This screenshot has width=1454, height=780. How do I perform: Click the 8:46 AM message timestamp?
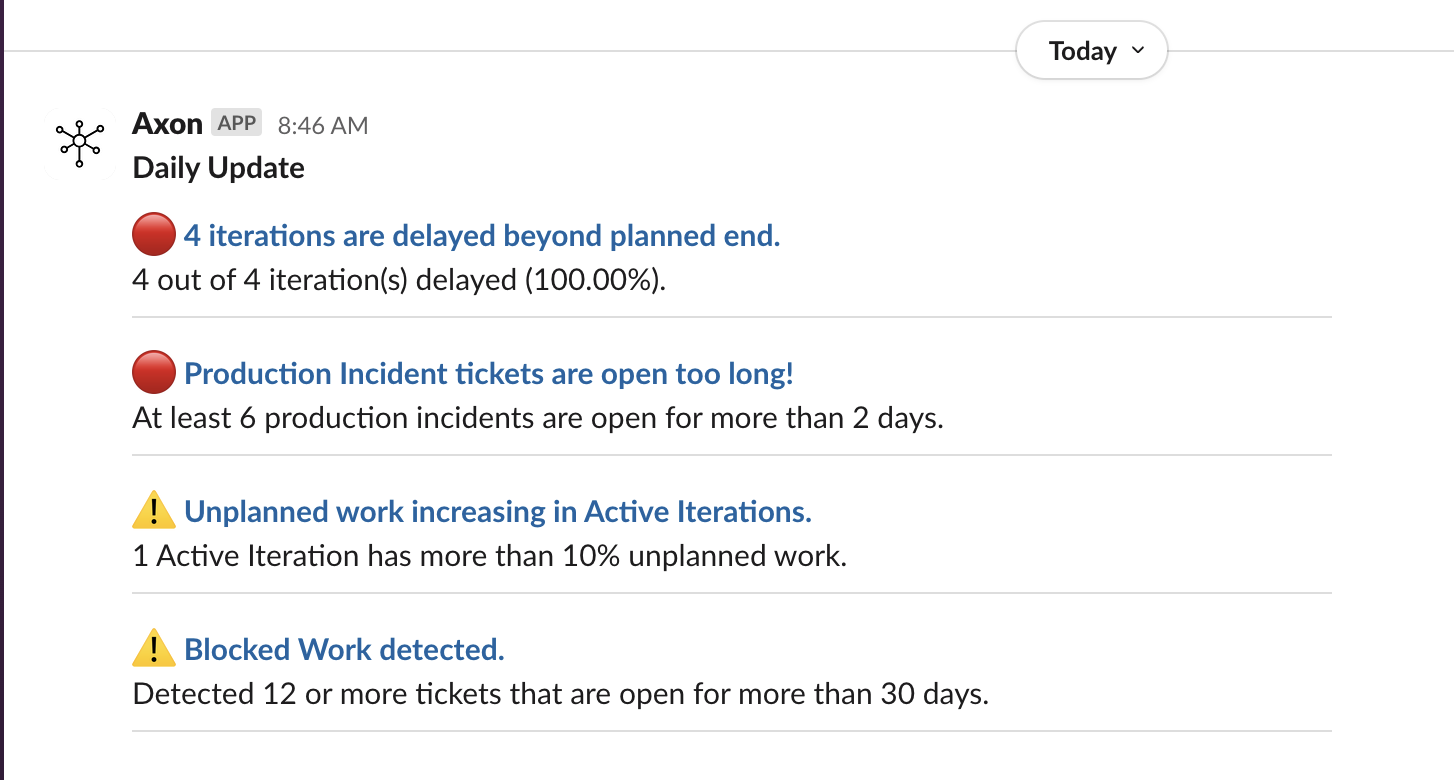pyautogui.click(x=323, y=125)
